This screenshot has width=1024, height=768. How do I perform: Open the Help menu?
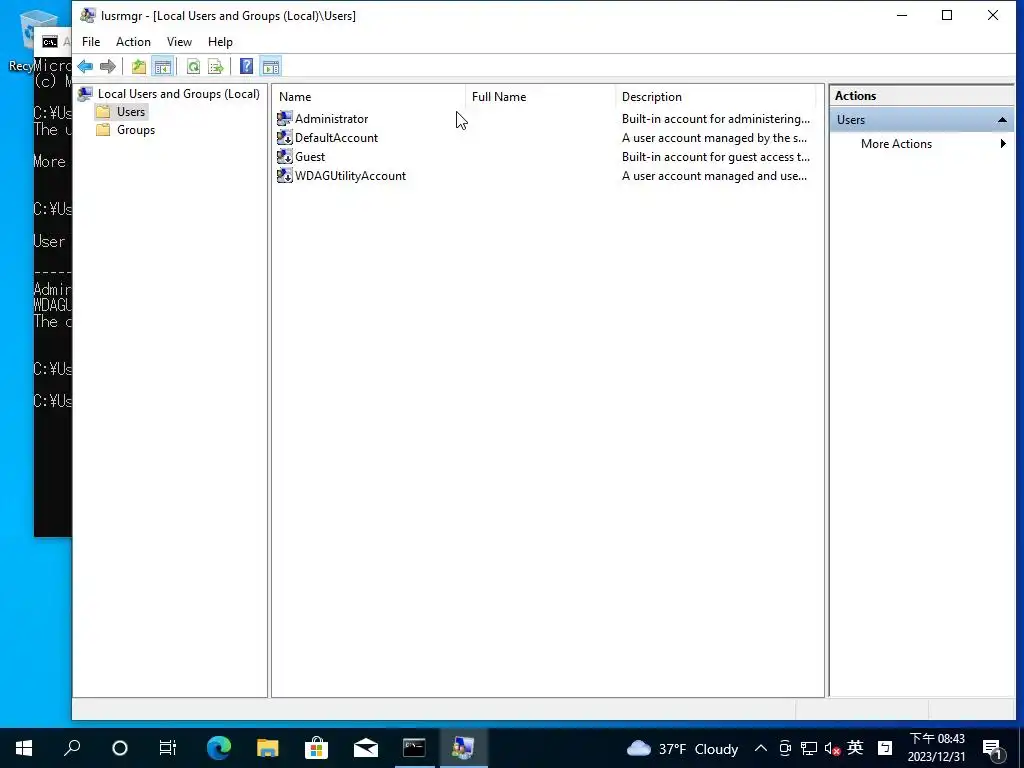coord(220,42)
